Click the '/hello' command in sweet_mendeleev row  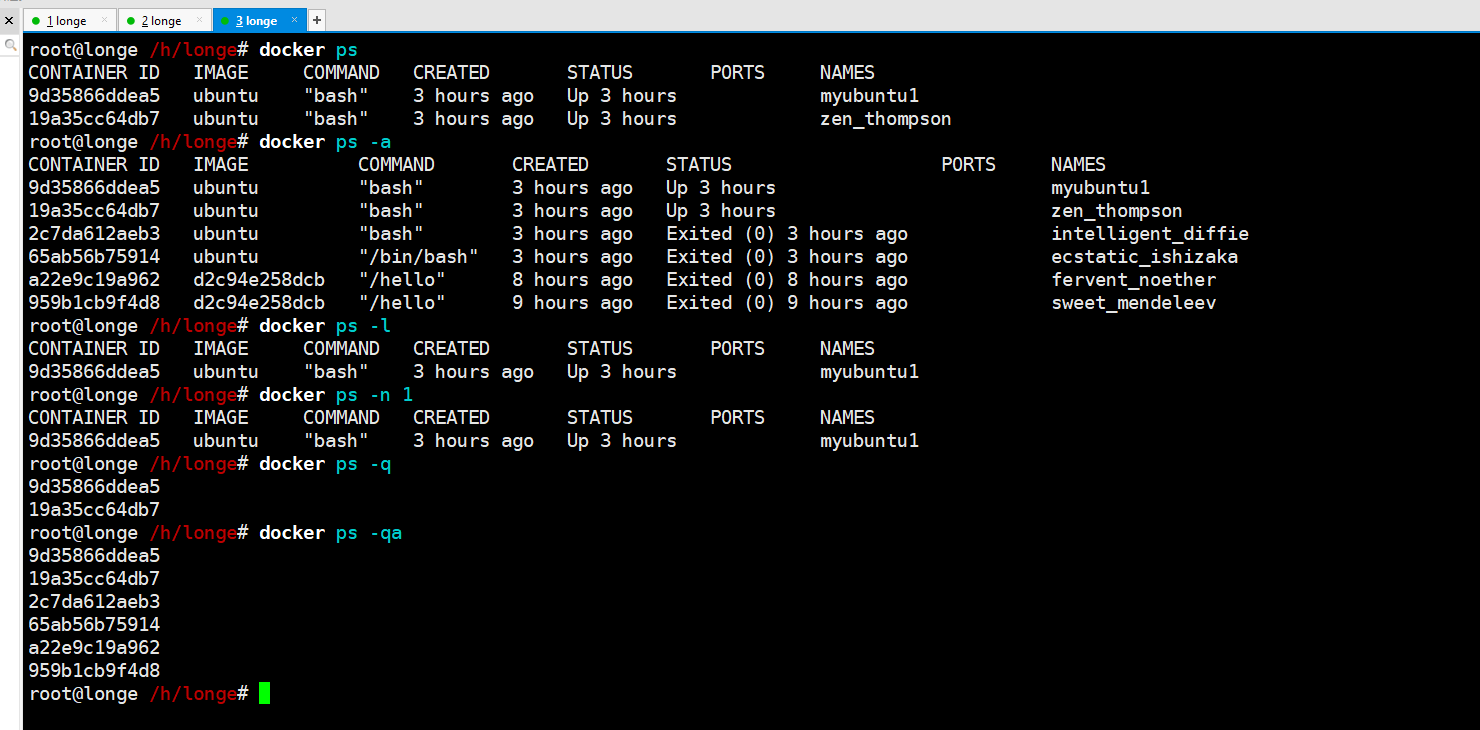click(402, 303)
